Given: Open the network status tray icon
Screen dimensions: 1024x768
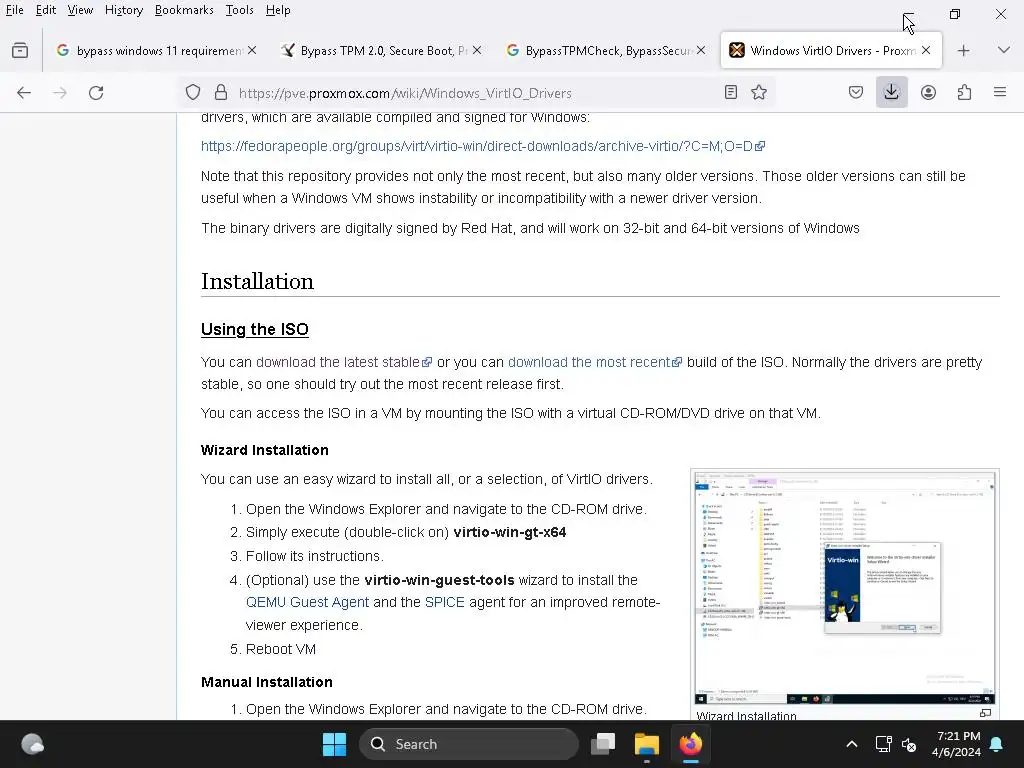Looking at the screenshot, I should [x=884, y=744].
